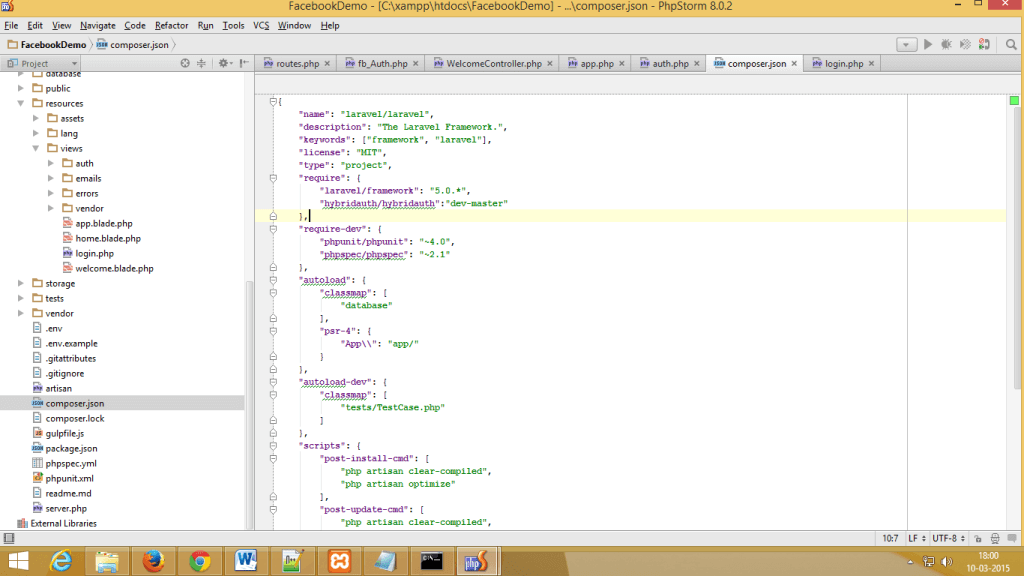
Task: Fold the "autoload" block in gutter
Action: coord(274,280)
